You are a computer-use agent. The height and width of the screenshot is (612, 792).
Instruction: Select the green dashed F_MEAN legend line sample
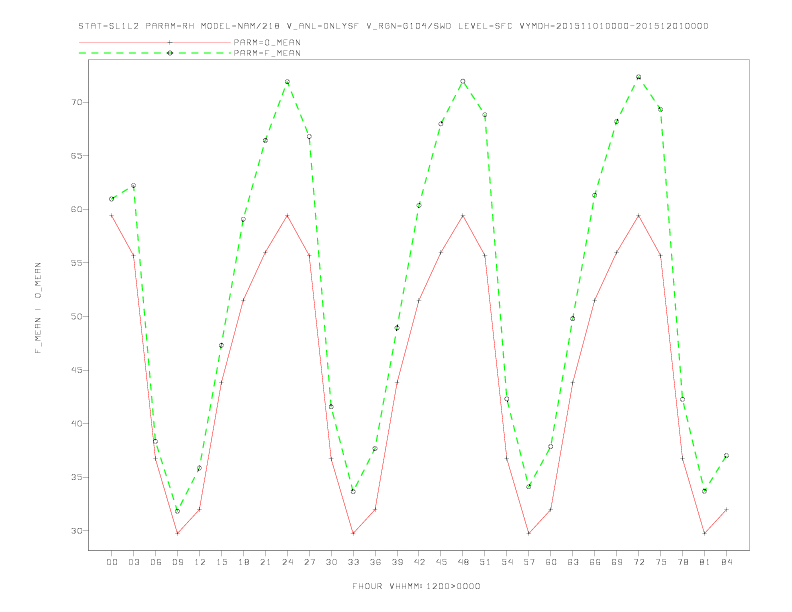tap(155, 53)
